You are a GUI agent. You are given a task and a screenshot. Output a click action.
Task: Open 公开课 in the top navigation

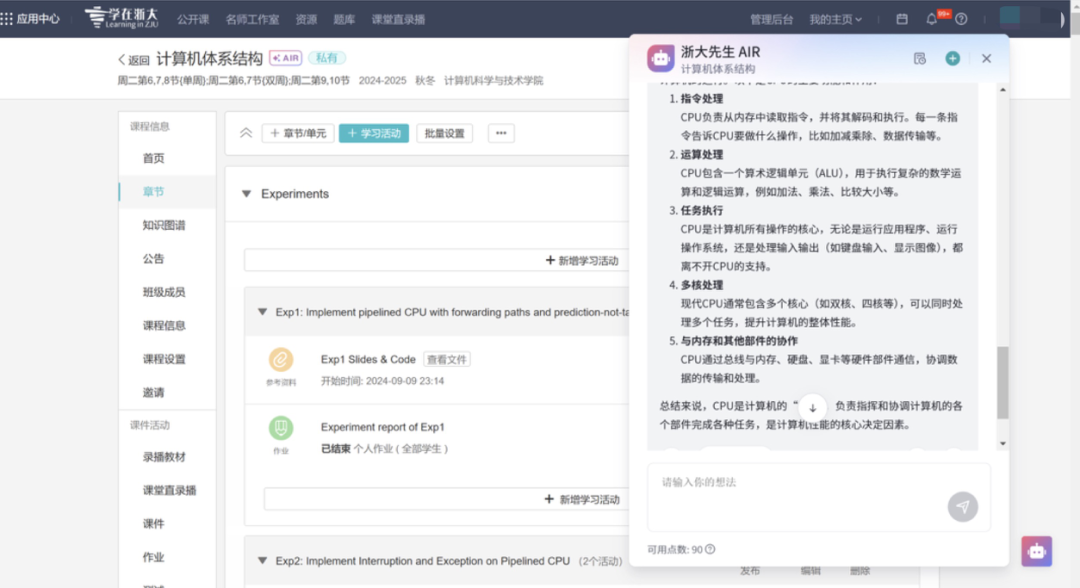tap(193, 19)
